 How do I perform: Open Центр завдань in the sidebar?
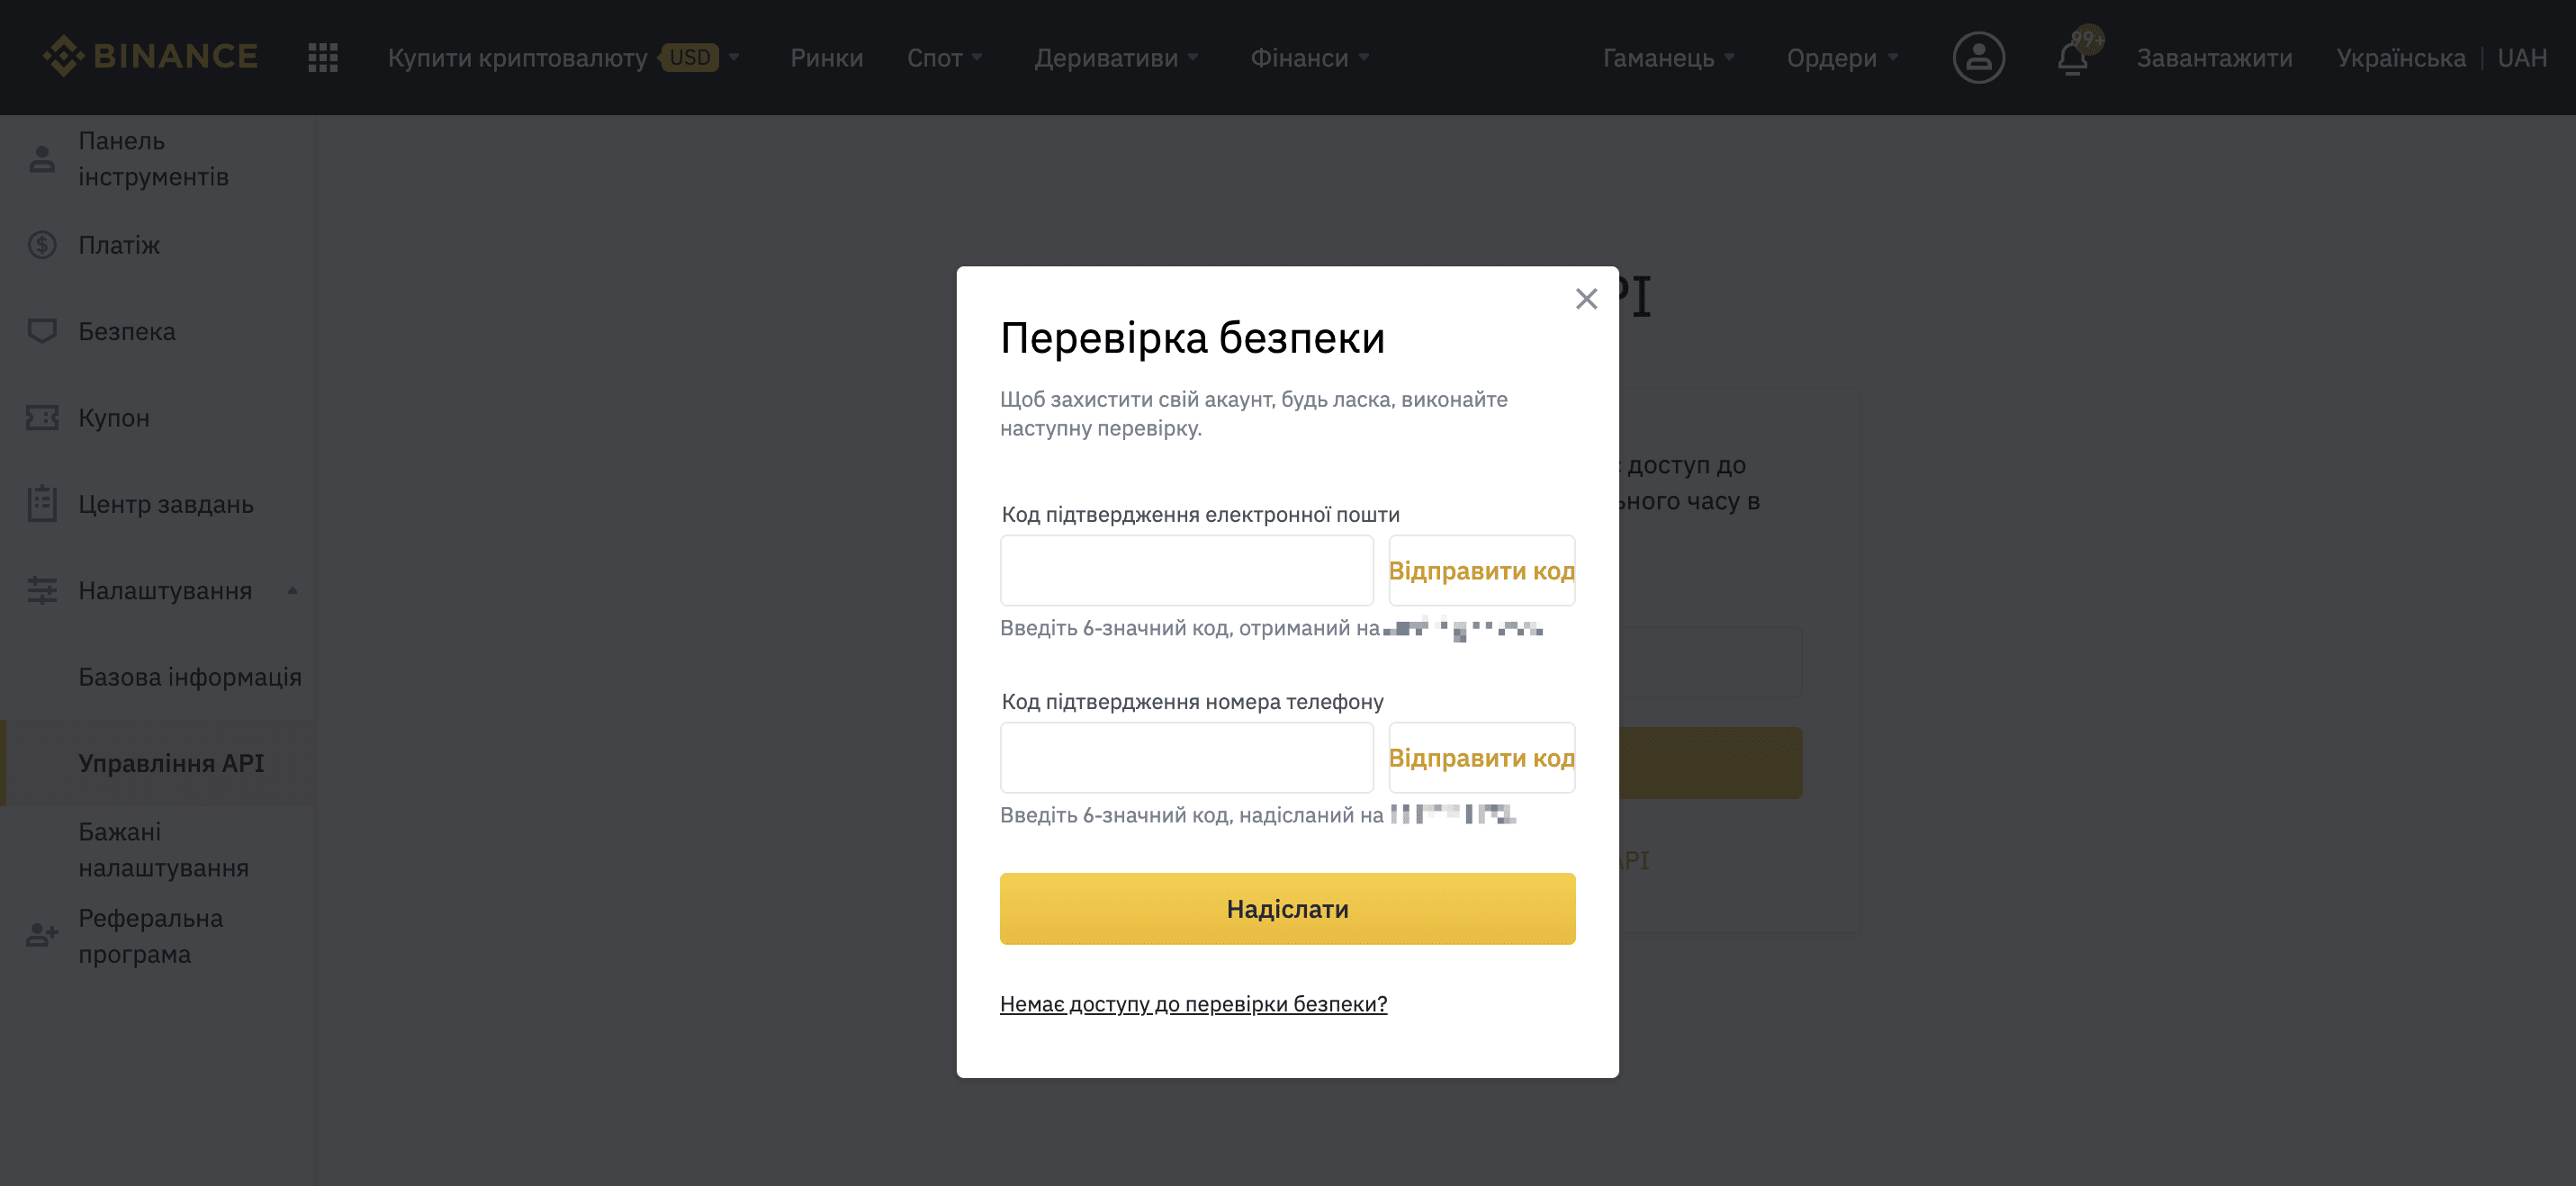(166, 504)
